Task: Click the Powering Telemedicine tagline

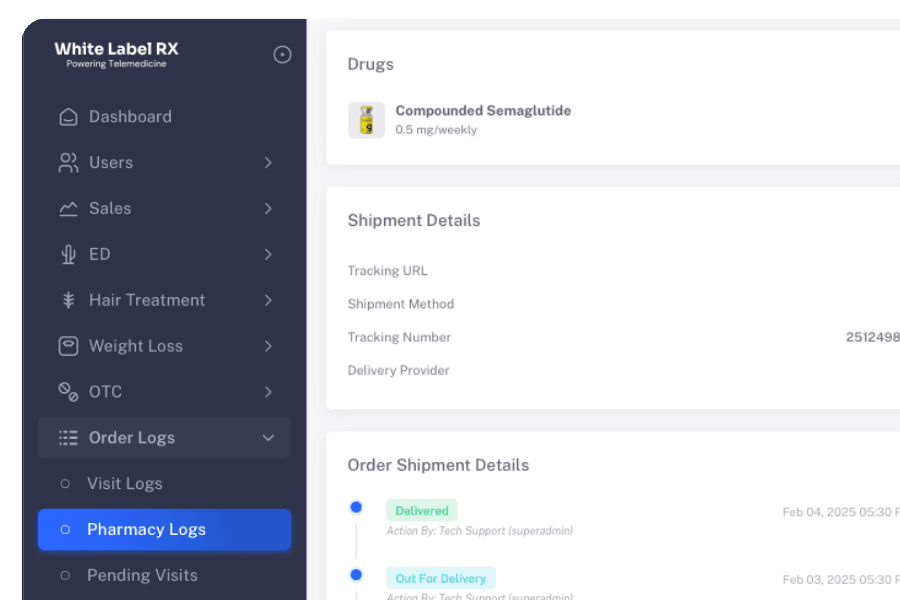Action: (116, 64)
